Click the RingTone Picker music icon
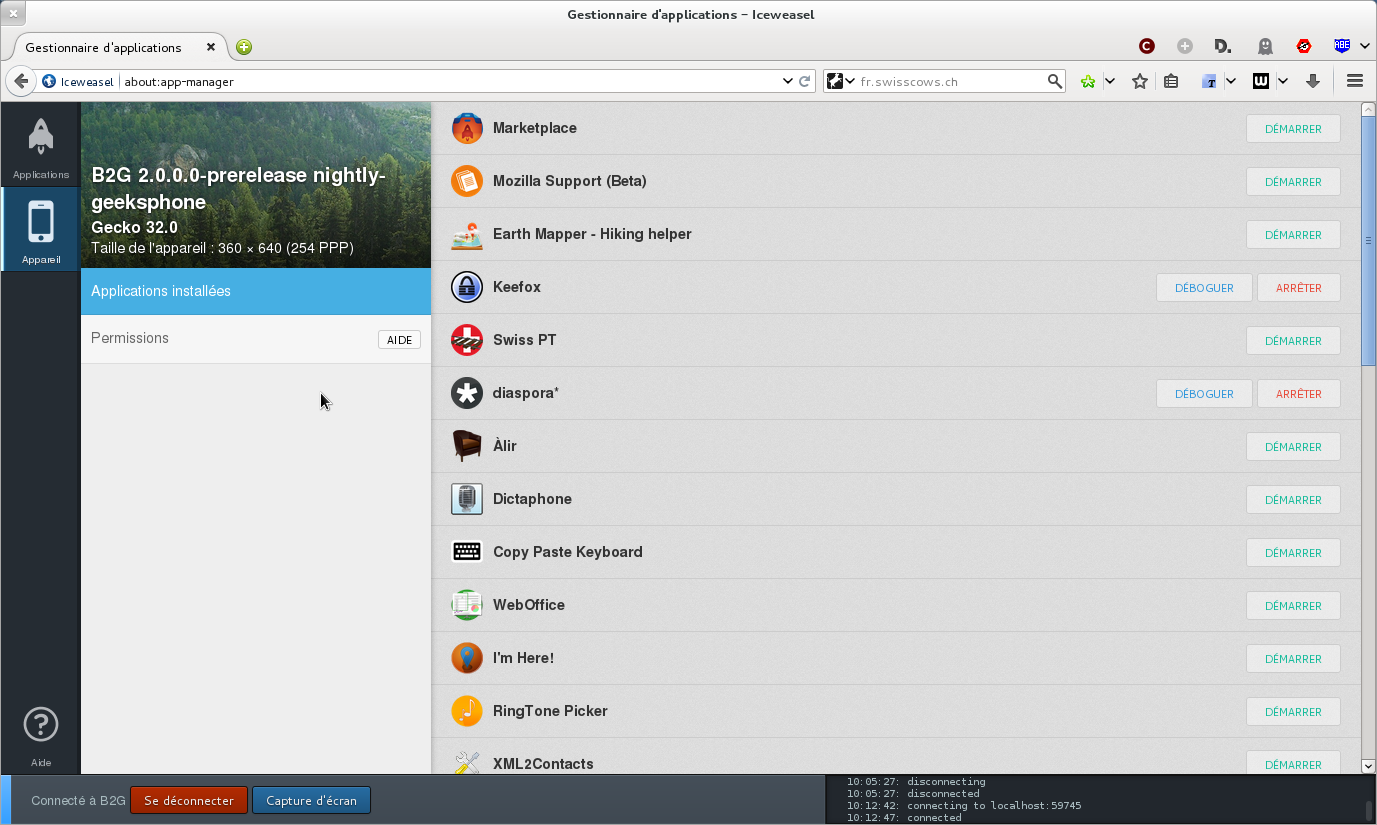 pos(467,711)
